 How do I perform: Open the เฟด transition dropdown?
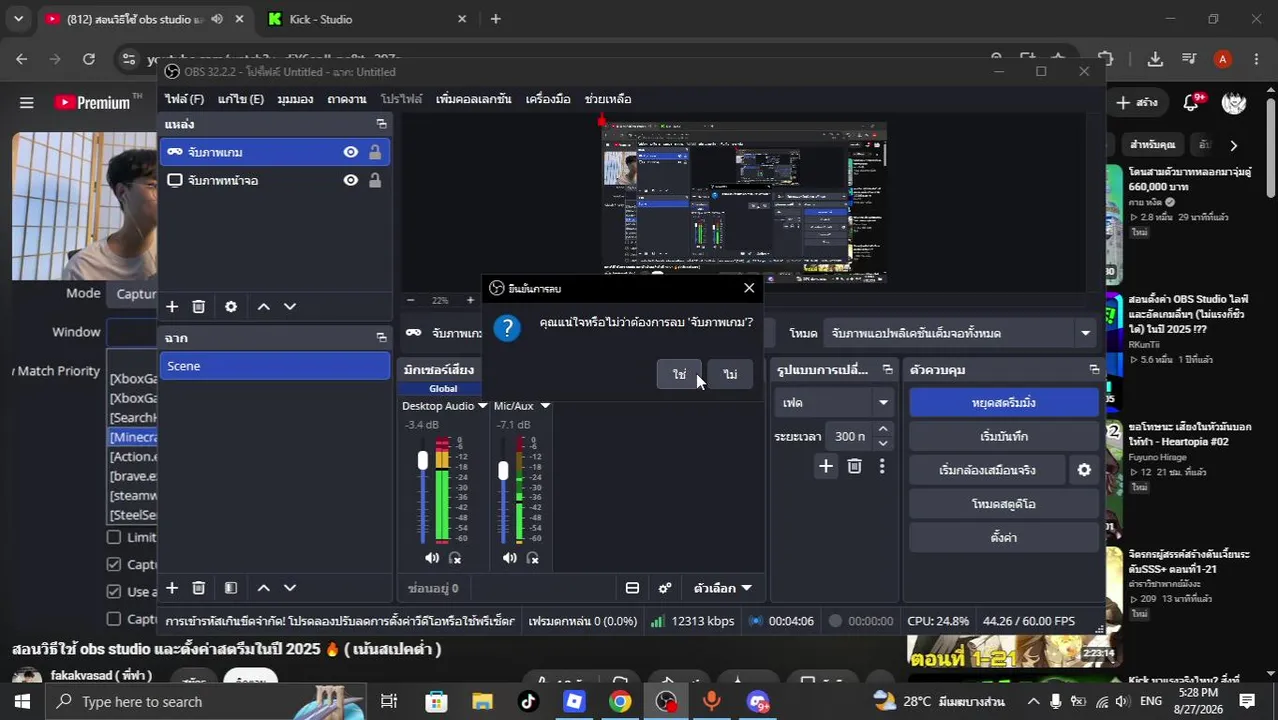pyautogui.click(x=835, y=403)
